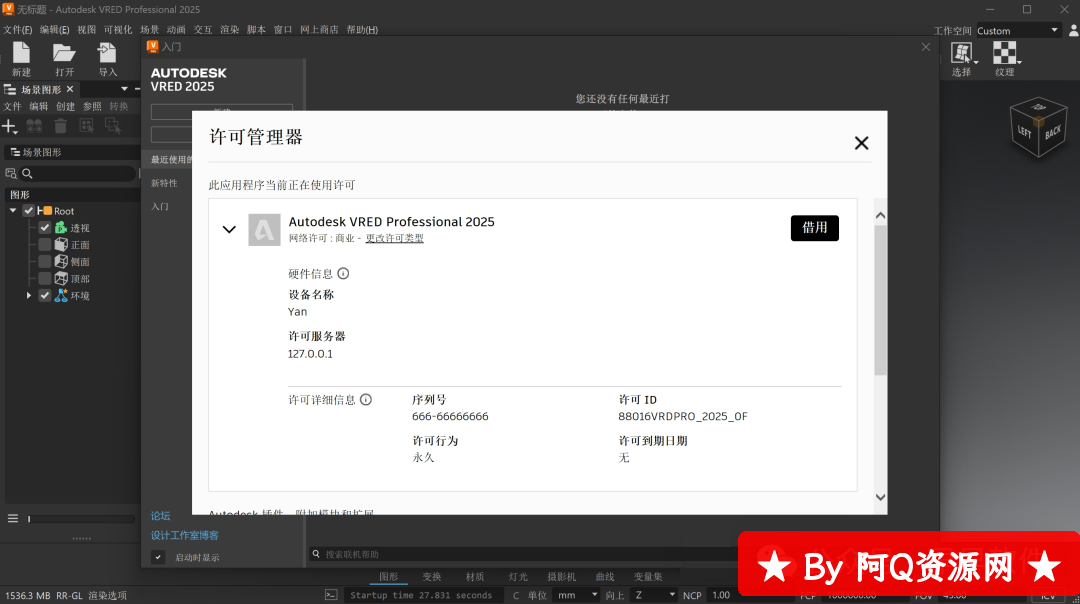This screenshot has width=1080, height=604.
Task: Open the mm unit dropdown
Action: coord(577,595)
